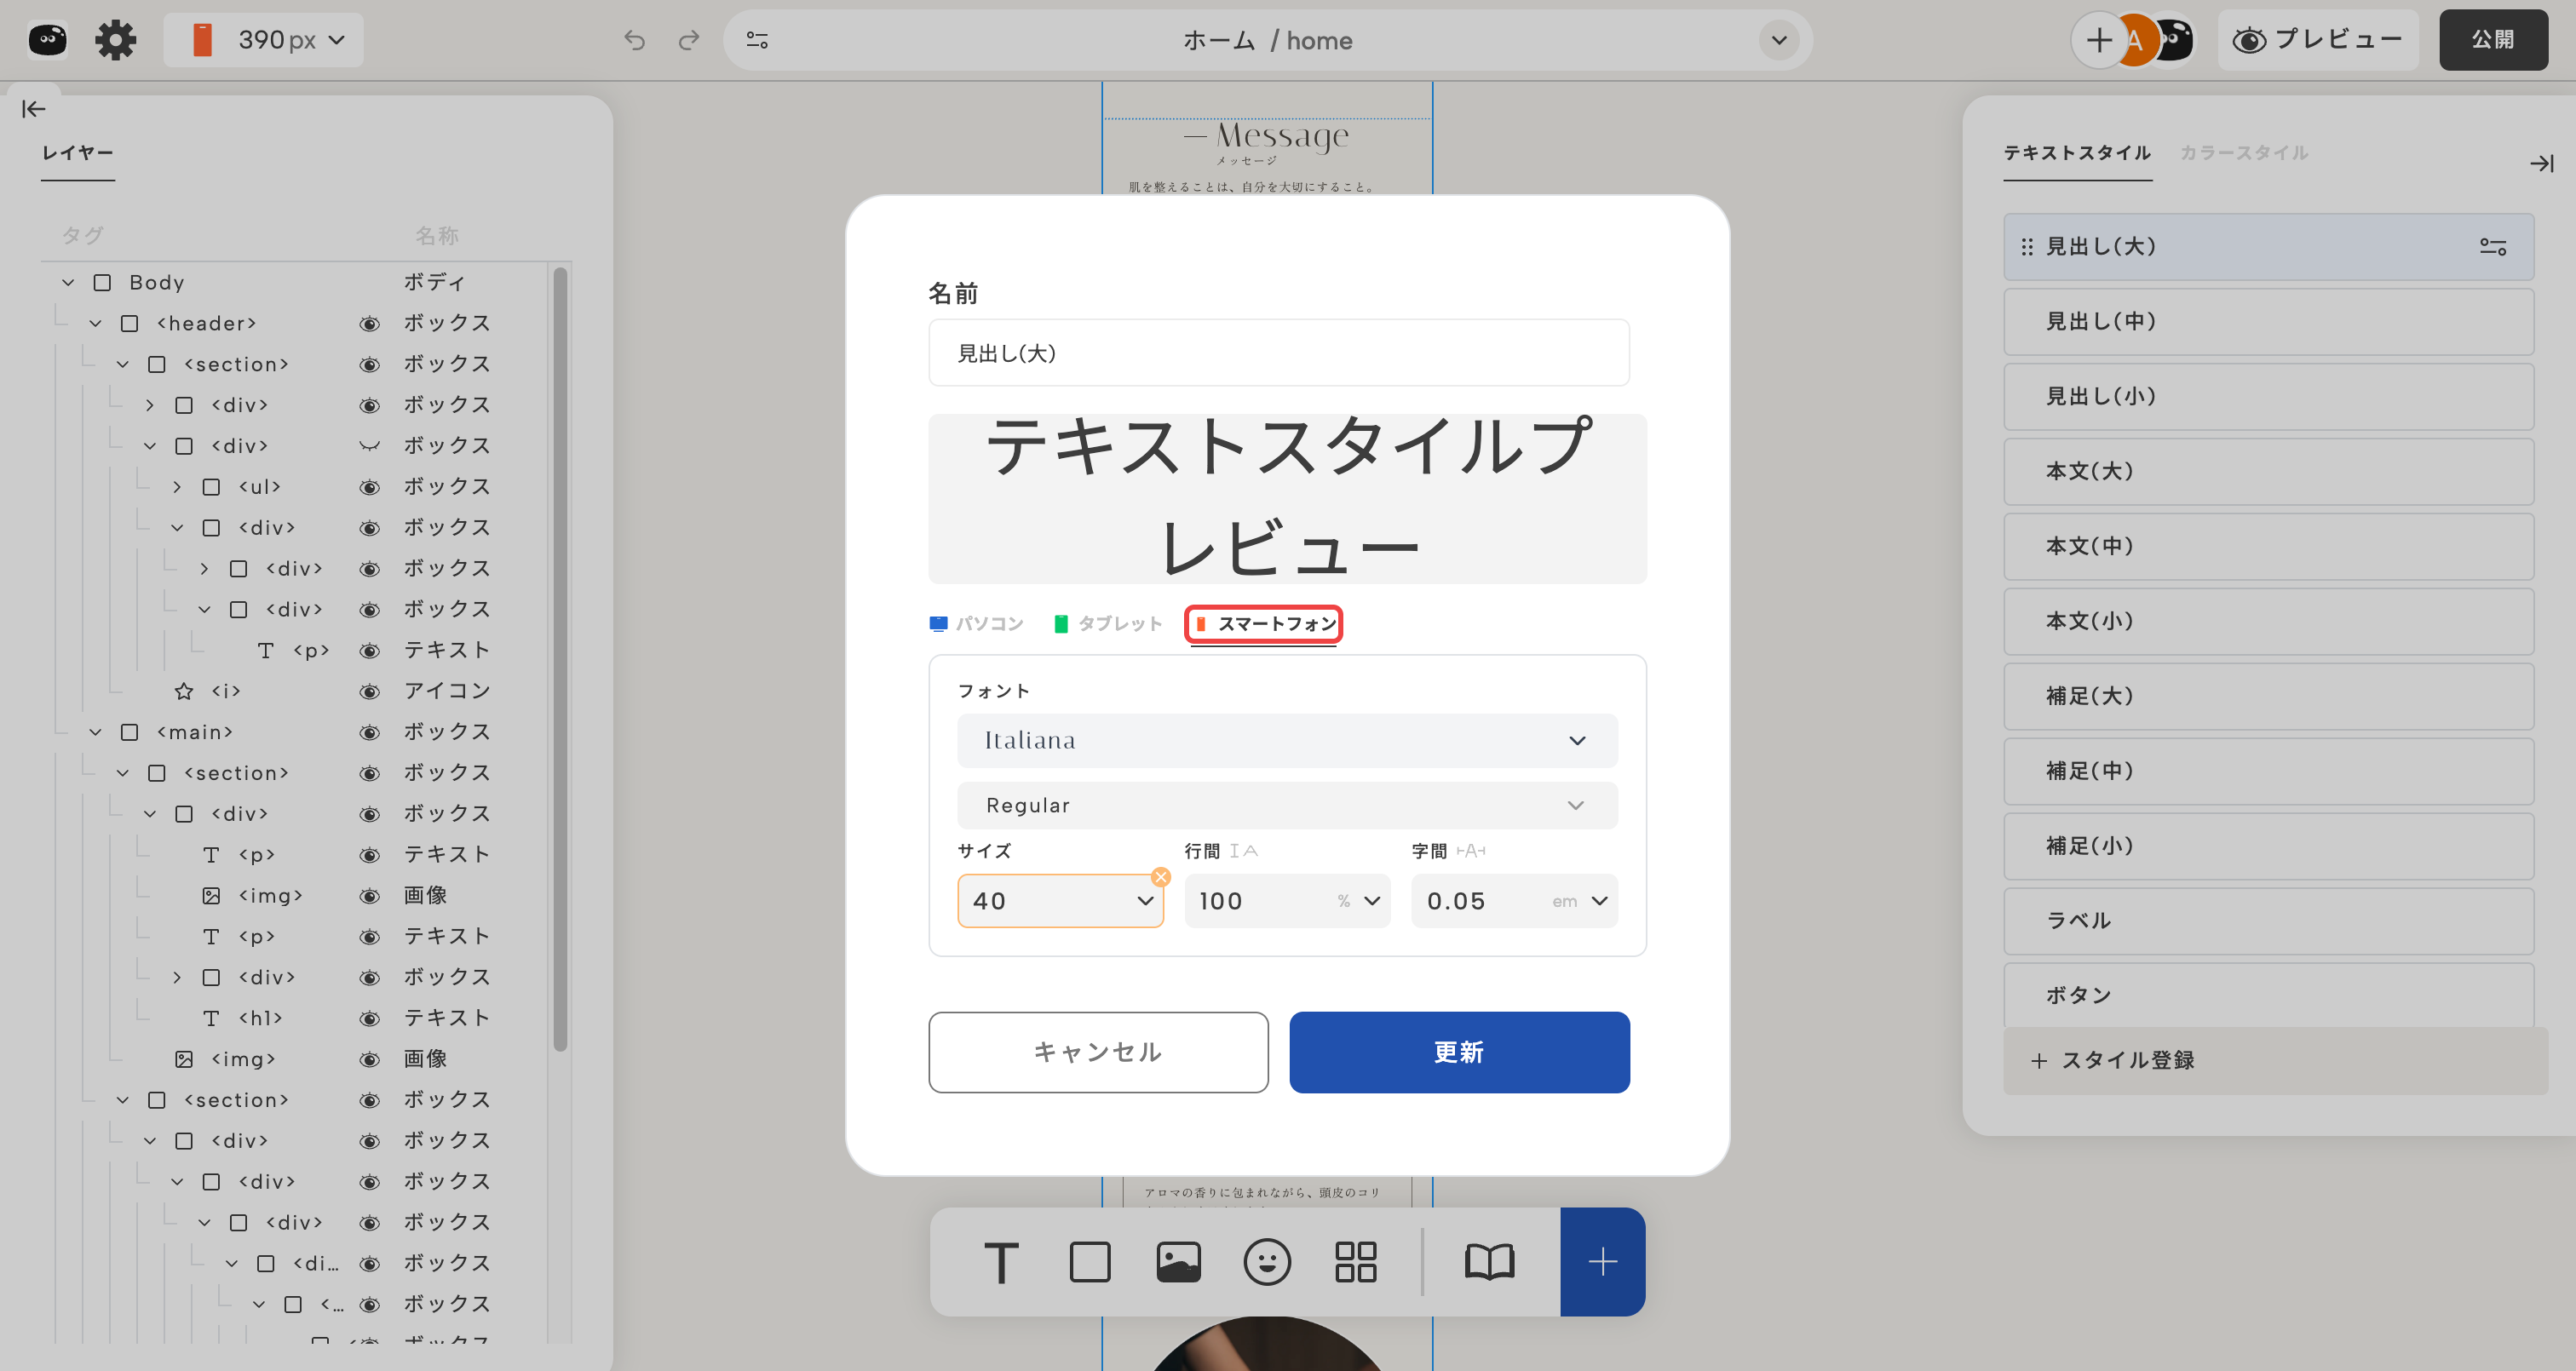
Task: Click the 更新 button
Action: click(1458, 1052)
